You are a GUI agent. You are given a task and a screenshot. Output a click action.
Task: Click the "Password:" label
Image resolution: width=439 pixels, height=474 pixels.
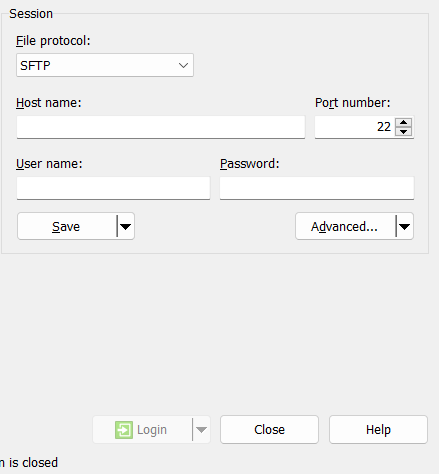pyautogui.click(x=250, y=164)
